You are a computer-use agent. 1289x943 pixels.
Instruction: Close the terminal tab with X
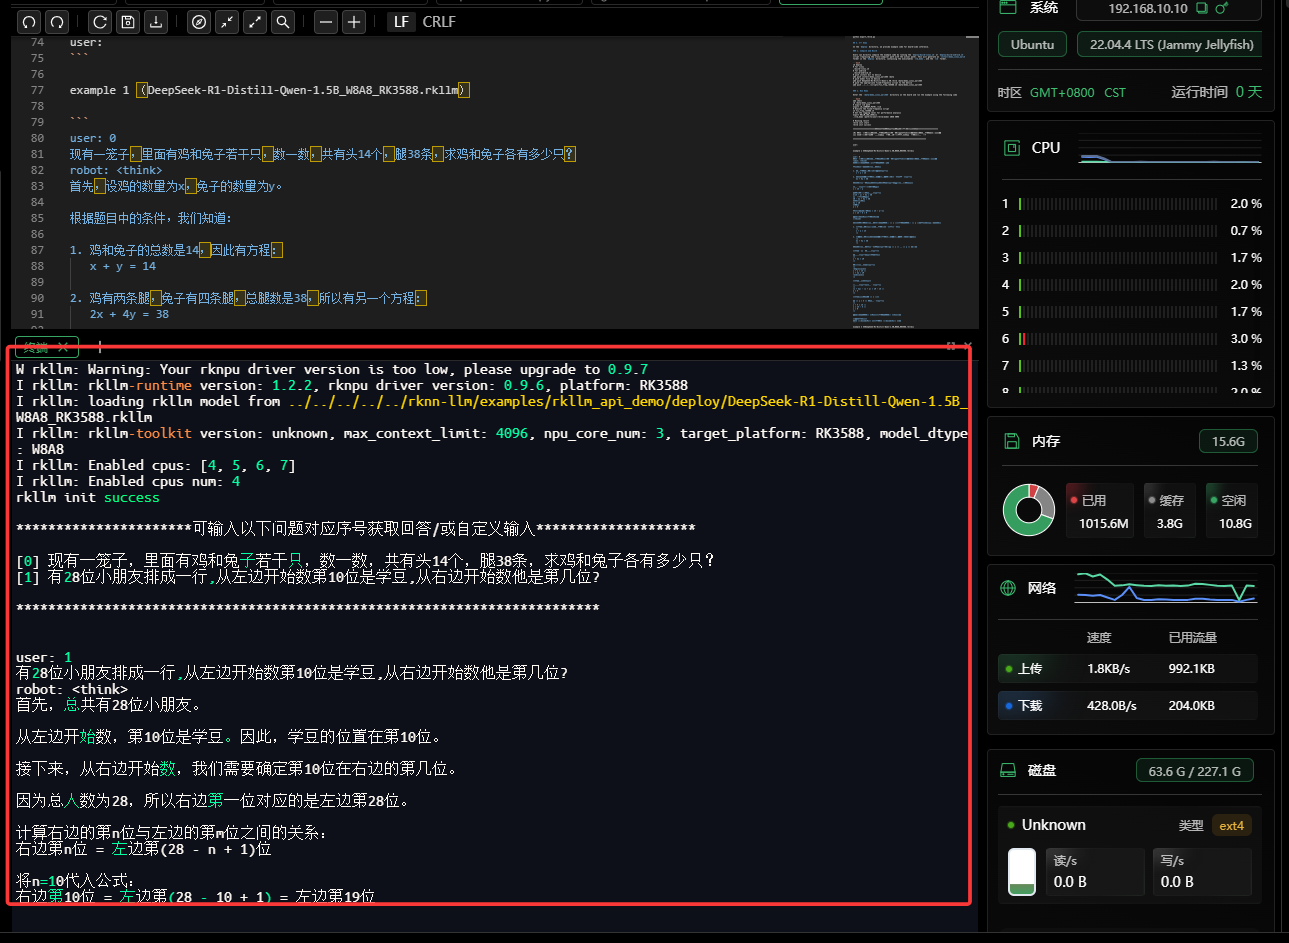point(63,347)
